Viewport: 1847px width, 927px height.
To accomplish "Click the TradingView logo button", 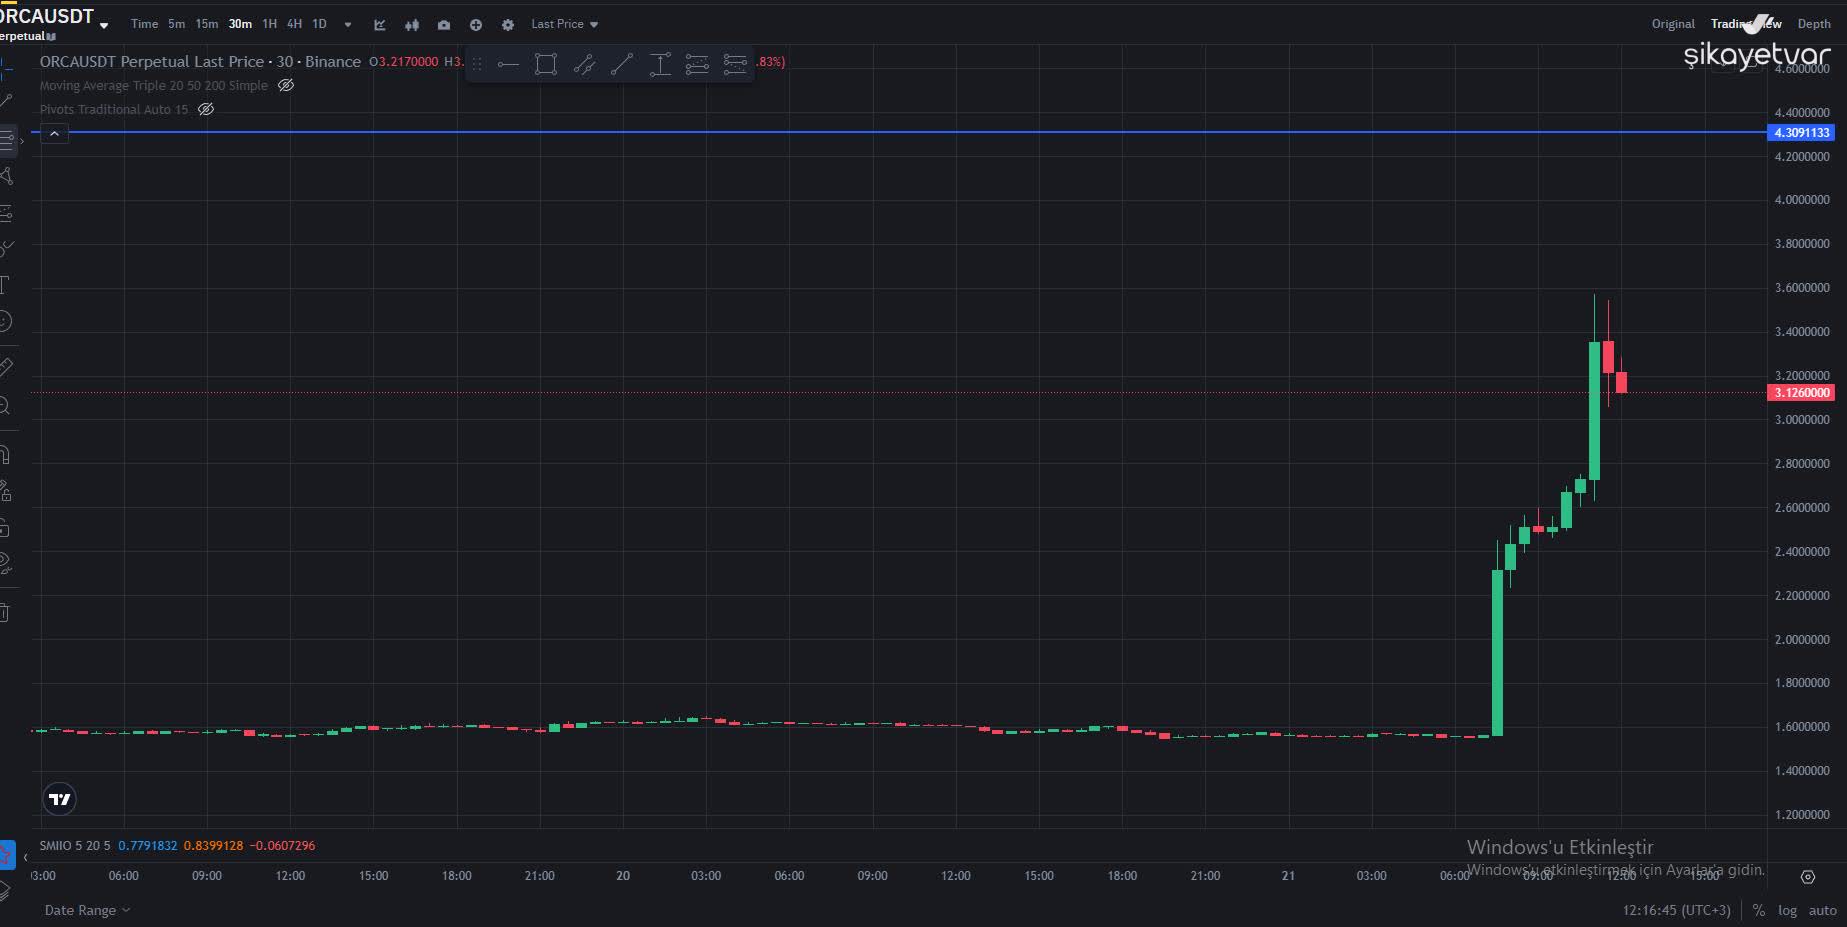I will pos(59,799).
